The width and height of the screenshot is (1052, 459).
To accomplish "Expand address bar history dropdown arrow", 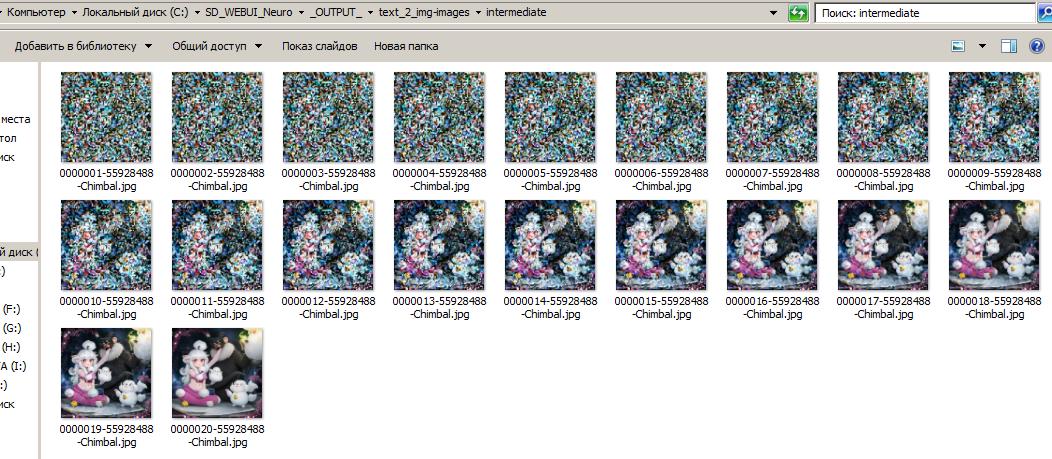I will (774, 13).
